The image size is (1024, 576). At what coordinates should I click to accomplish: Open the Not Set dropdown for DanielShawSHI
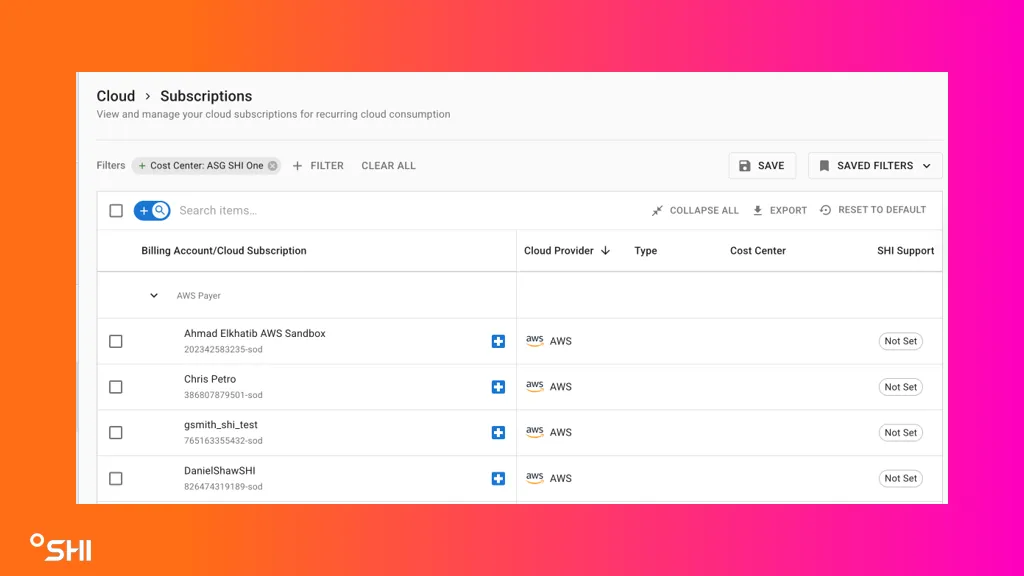901,478
